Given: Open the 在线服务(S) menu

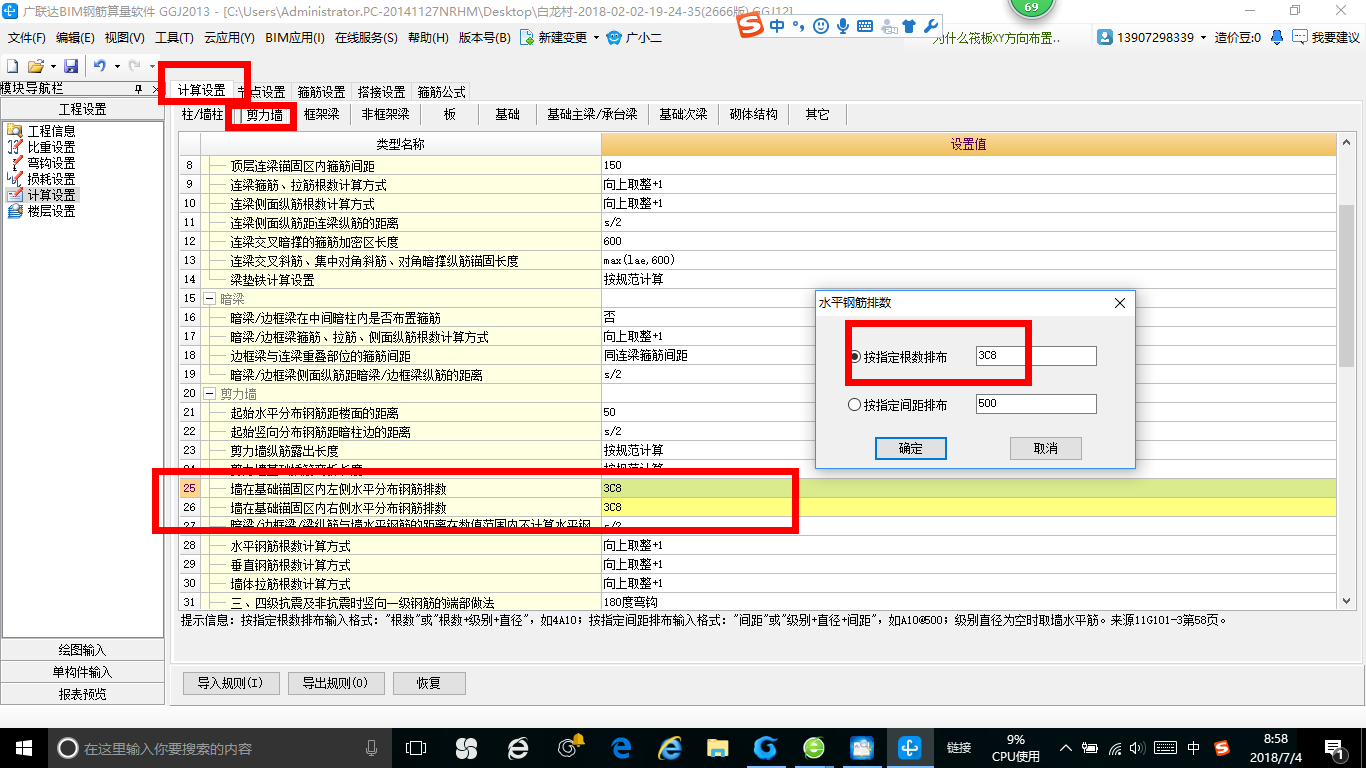Looking at the screenshot, I should (x=366, y=38).
